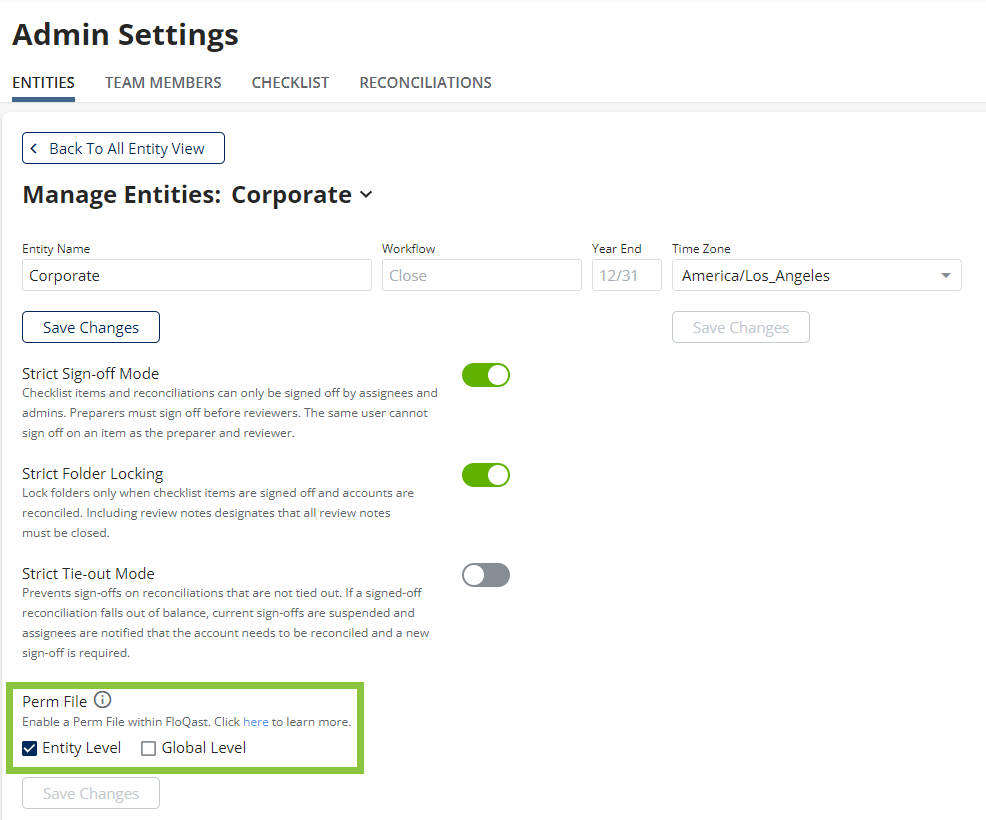Viewport: 986px width, 820px height.
Task: Click Save Changes below Time Zone
Action: point(740,327)
